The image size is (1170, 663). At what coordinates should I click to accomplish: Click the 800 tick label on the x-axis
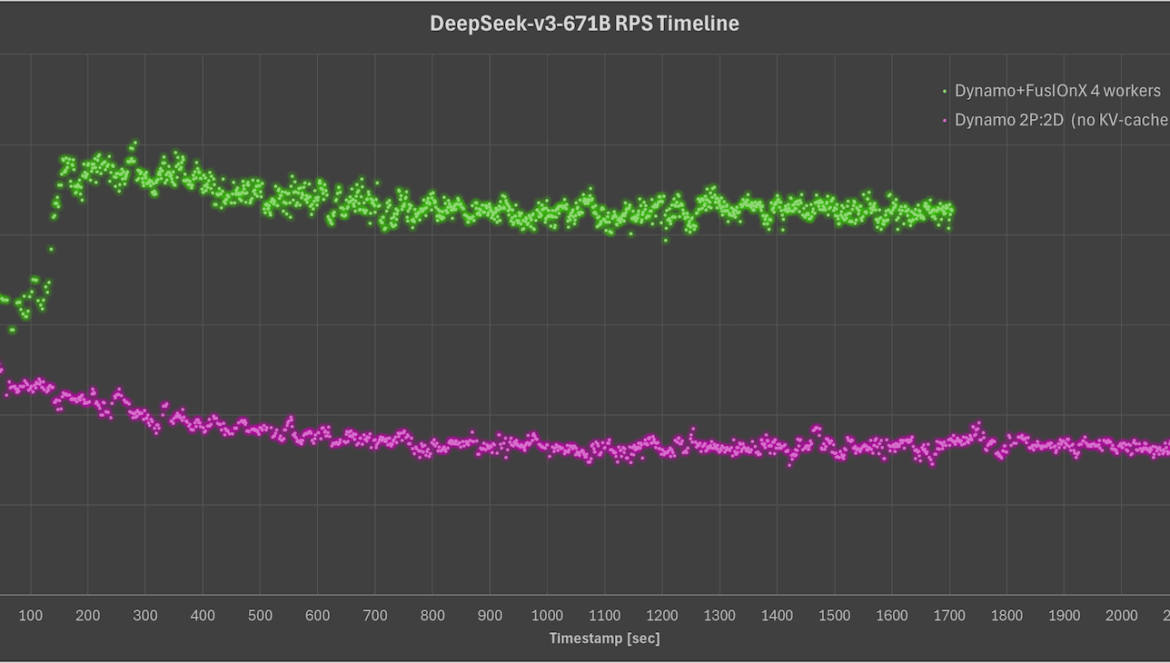click(433, 615)
